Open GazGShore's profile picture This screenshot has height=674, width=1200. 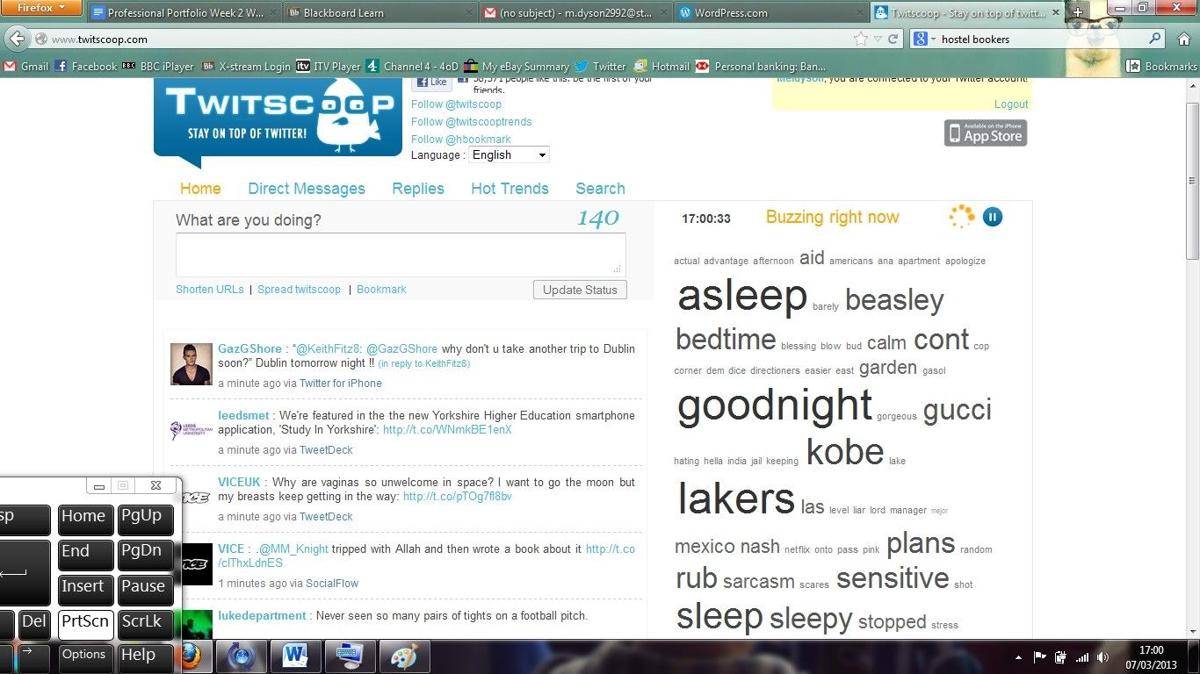(x=191, y=364)
